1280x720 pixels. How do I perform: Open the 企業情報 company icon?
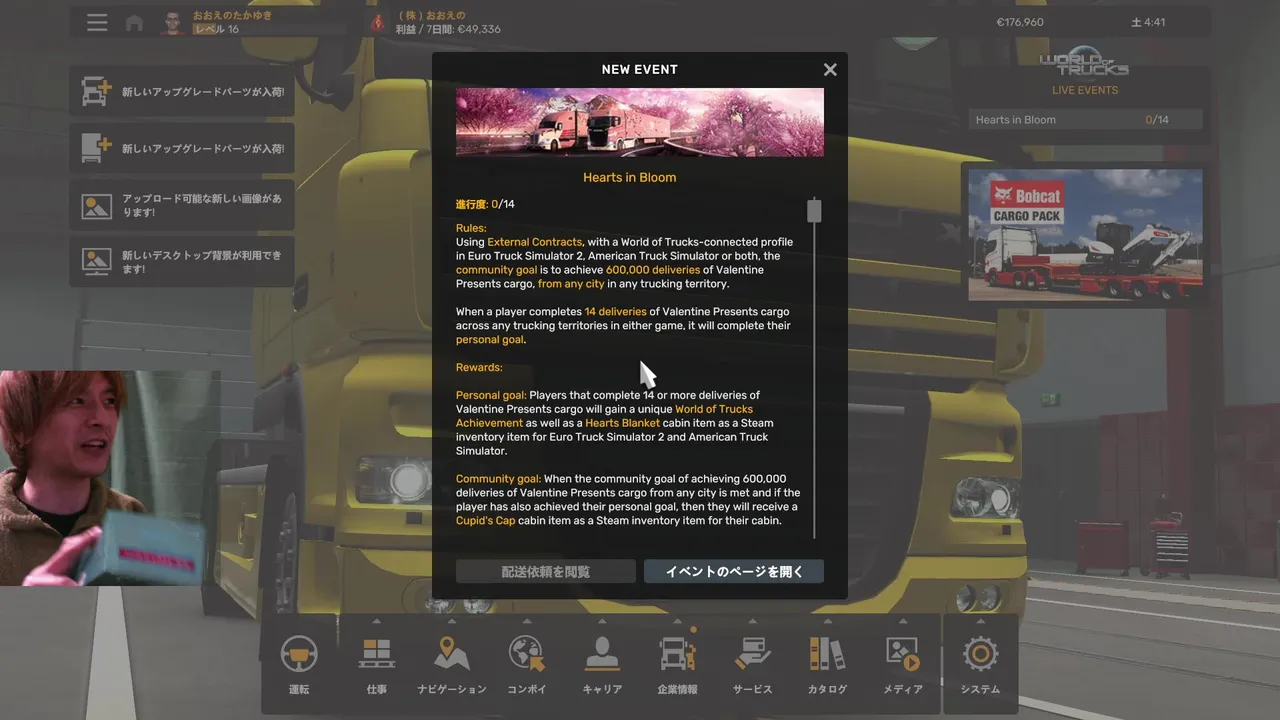[x=677, y=654]
